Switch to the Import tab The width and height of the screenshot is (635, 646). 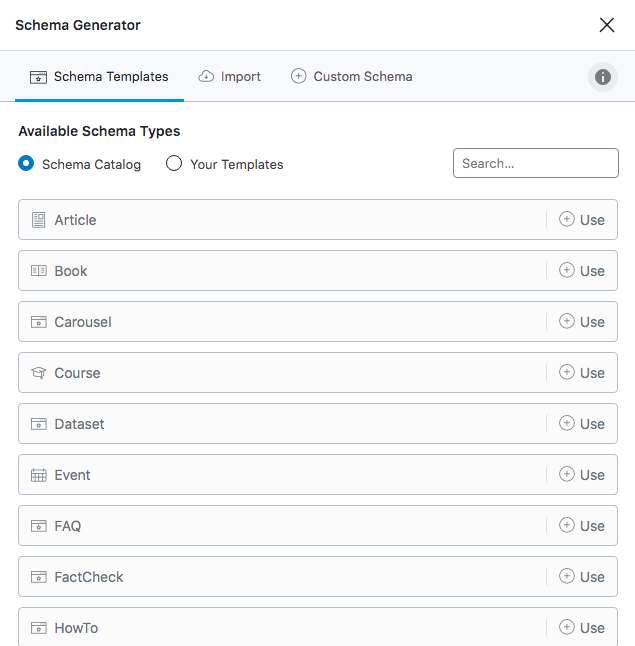[x=229, y=77]
